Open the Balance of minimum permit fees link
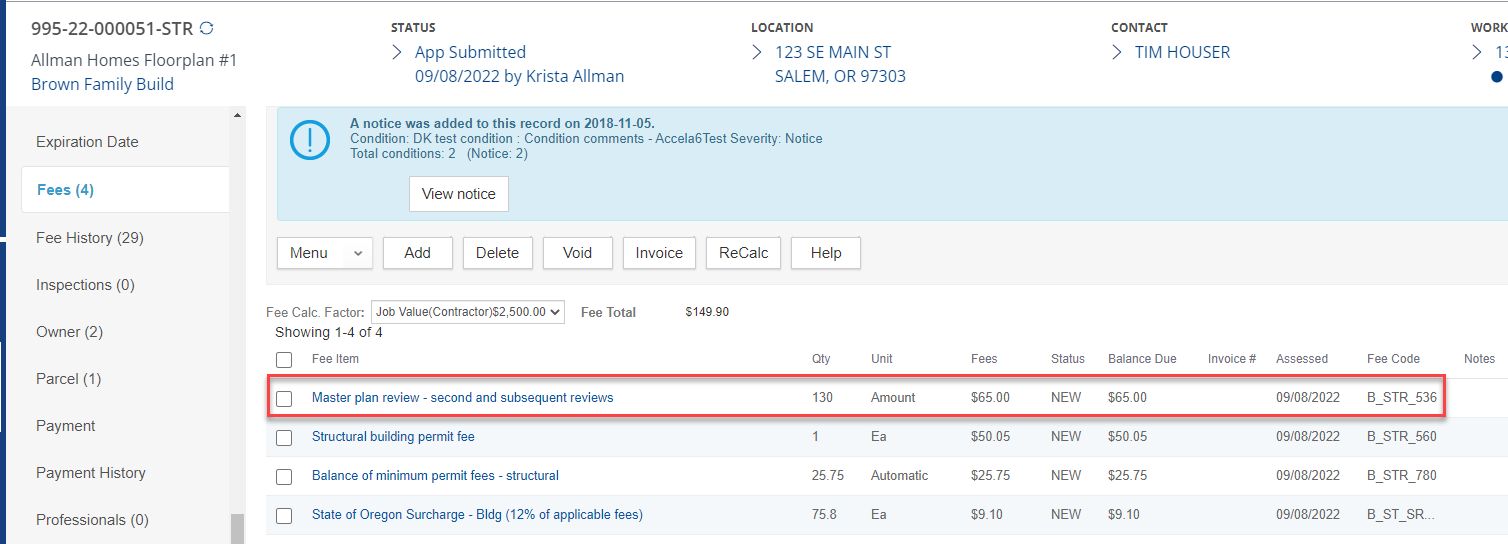The image size is (1508, 544). point(435,476)
